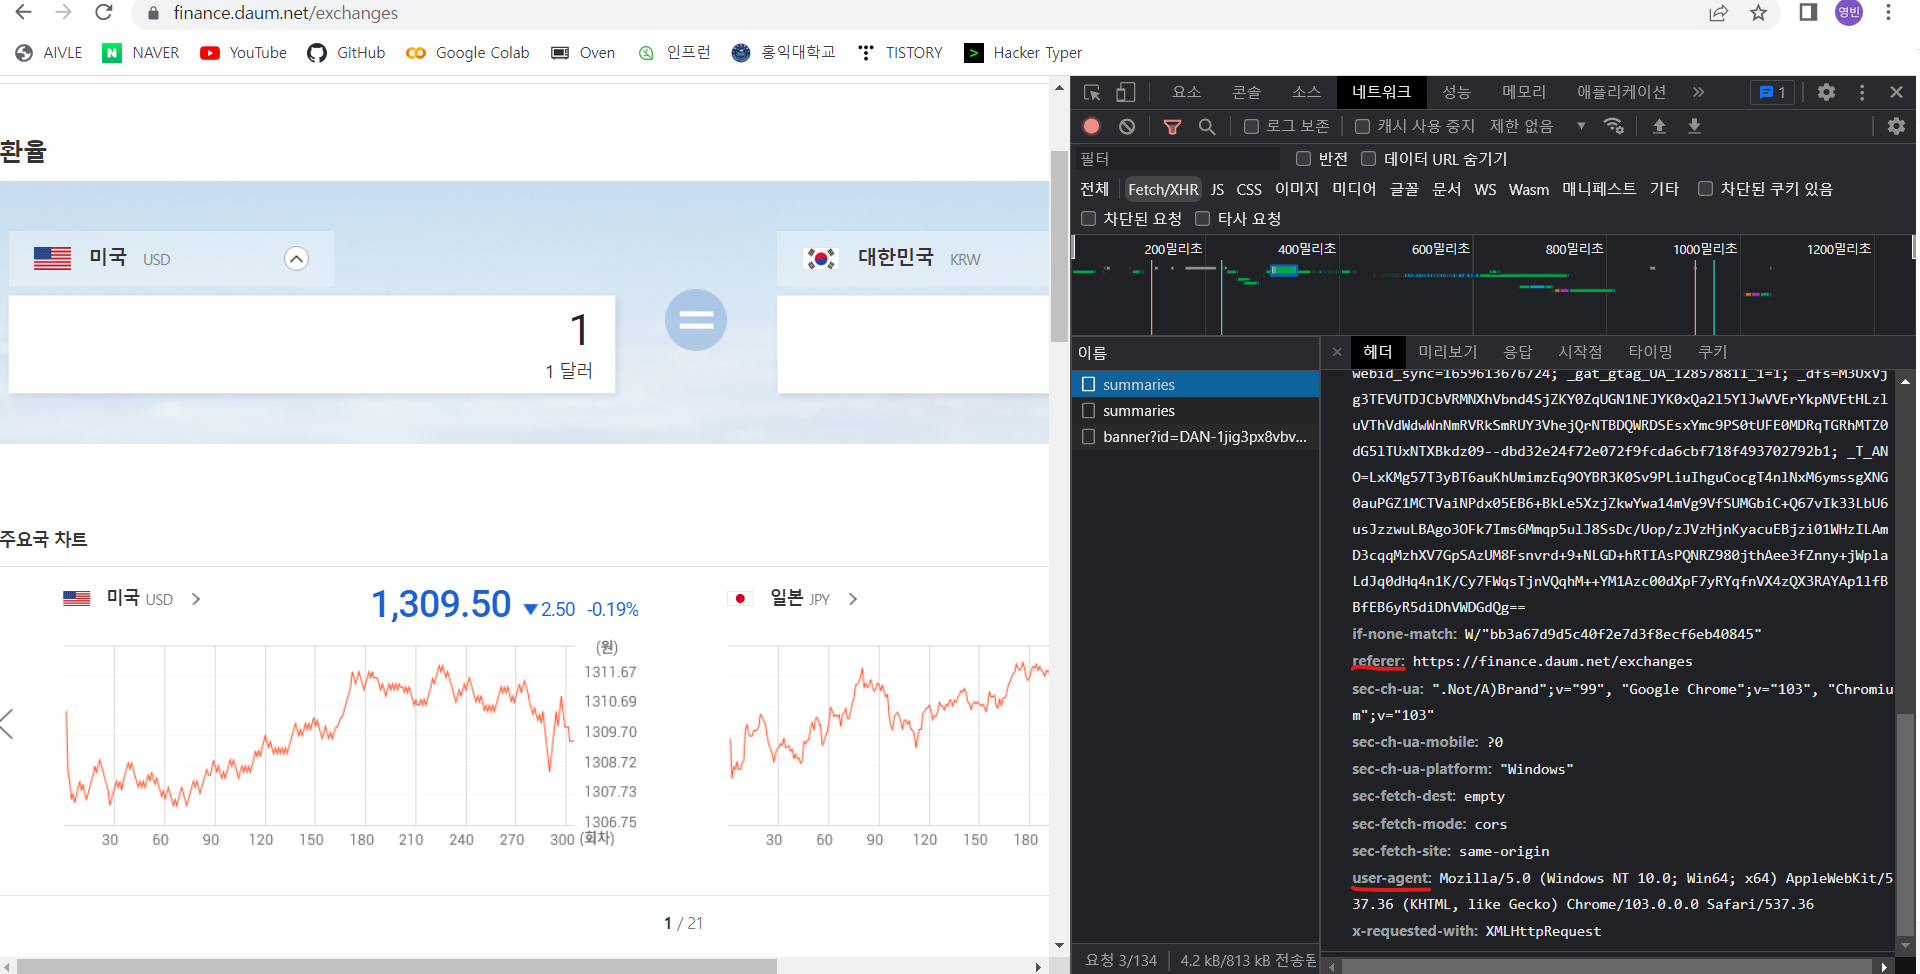This screenshot has height=974, width=1920.
Task: Open the issues counter badge in DevTools
Action: coord(1773,92)
